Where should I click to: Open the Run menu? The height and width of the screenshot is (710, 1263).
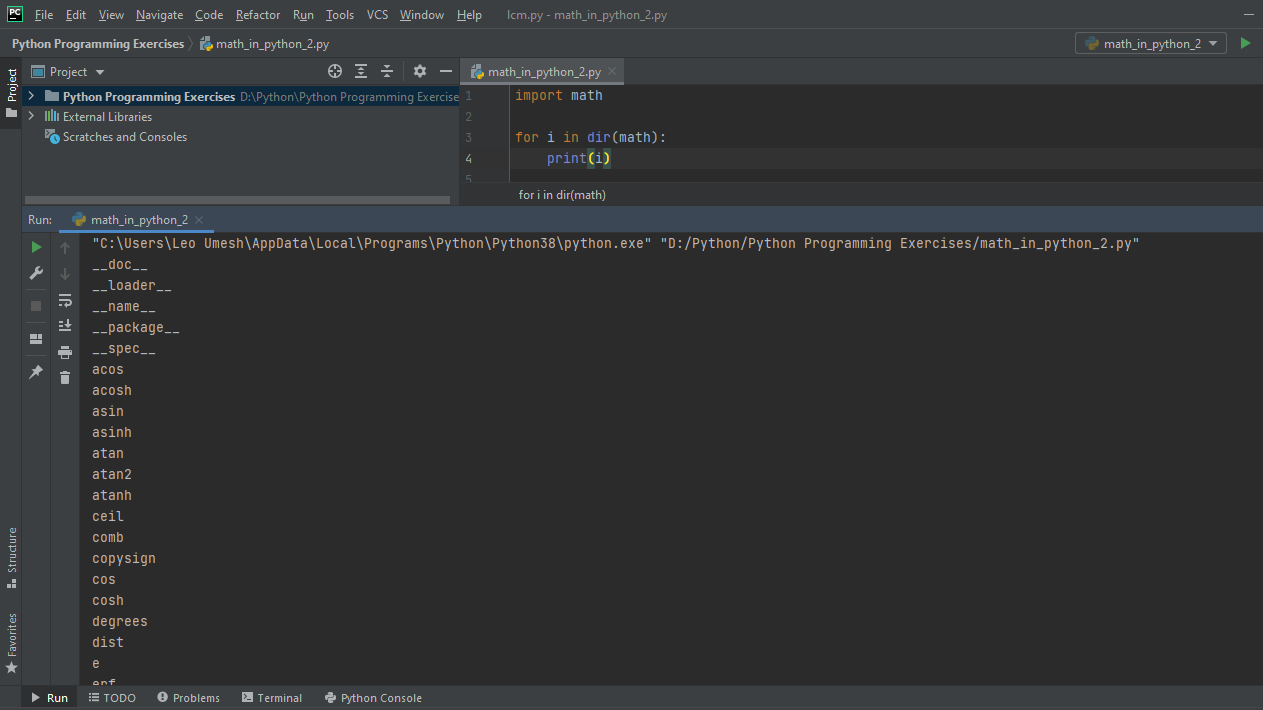pos(303,15)
